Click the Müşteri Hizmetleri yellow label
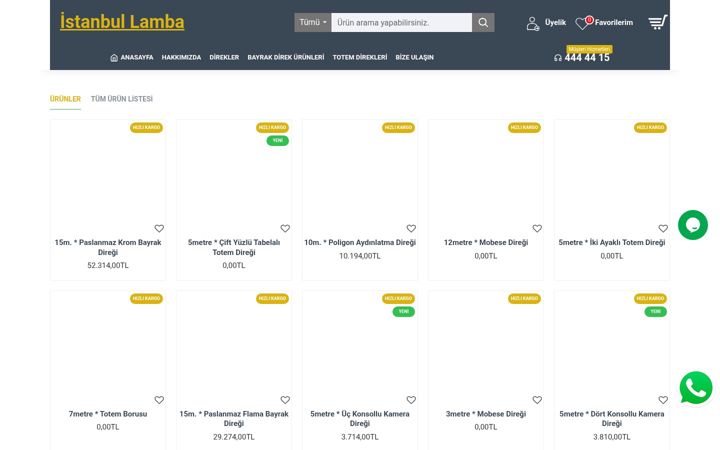The height and width of the screenshot is (450, 720). (589, 49)
